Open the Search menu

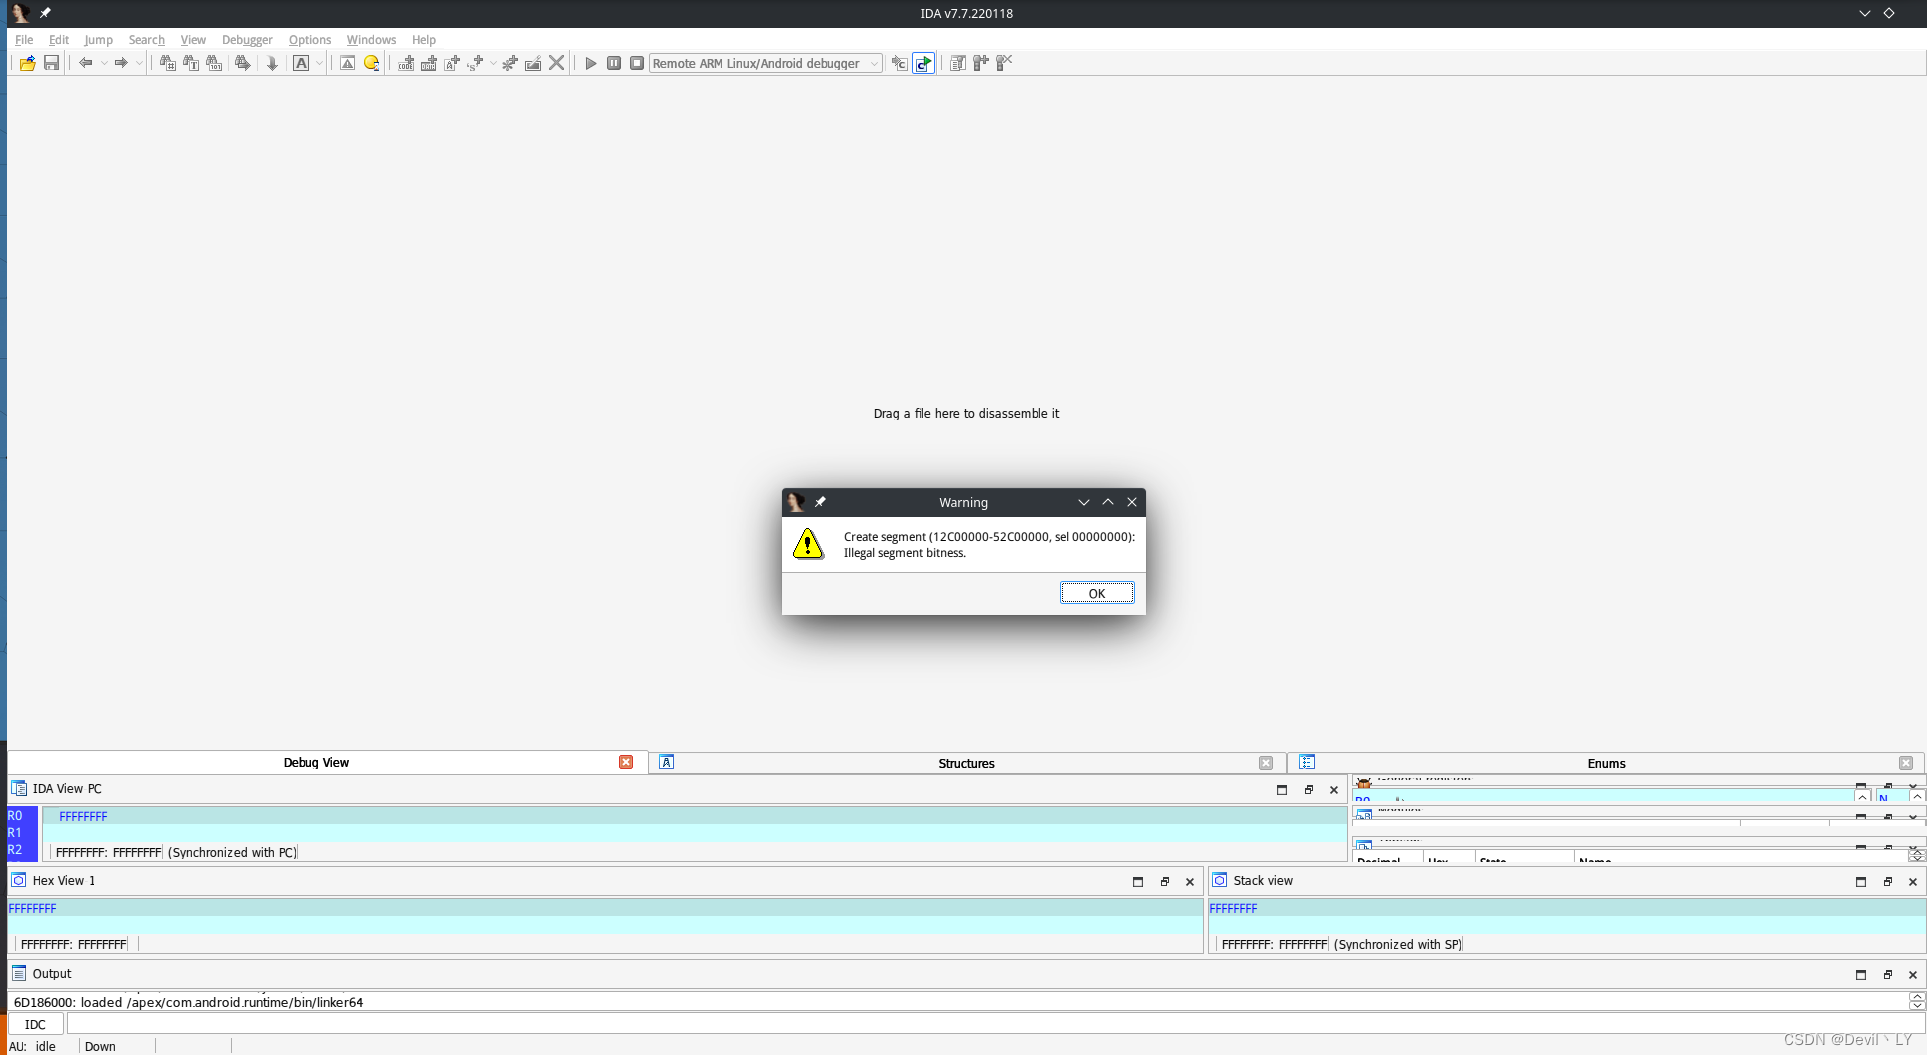point(146,40)
